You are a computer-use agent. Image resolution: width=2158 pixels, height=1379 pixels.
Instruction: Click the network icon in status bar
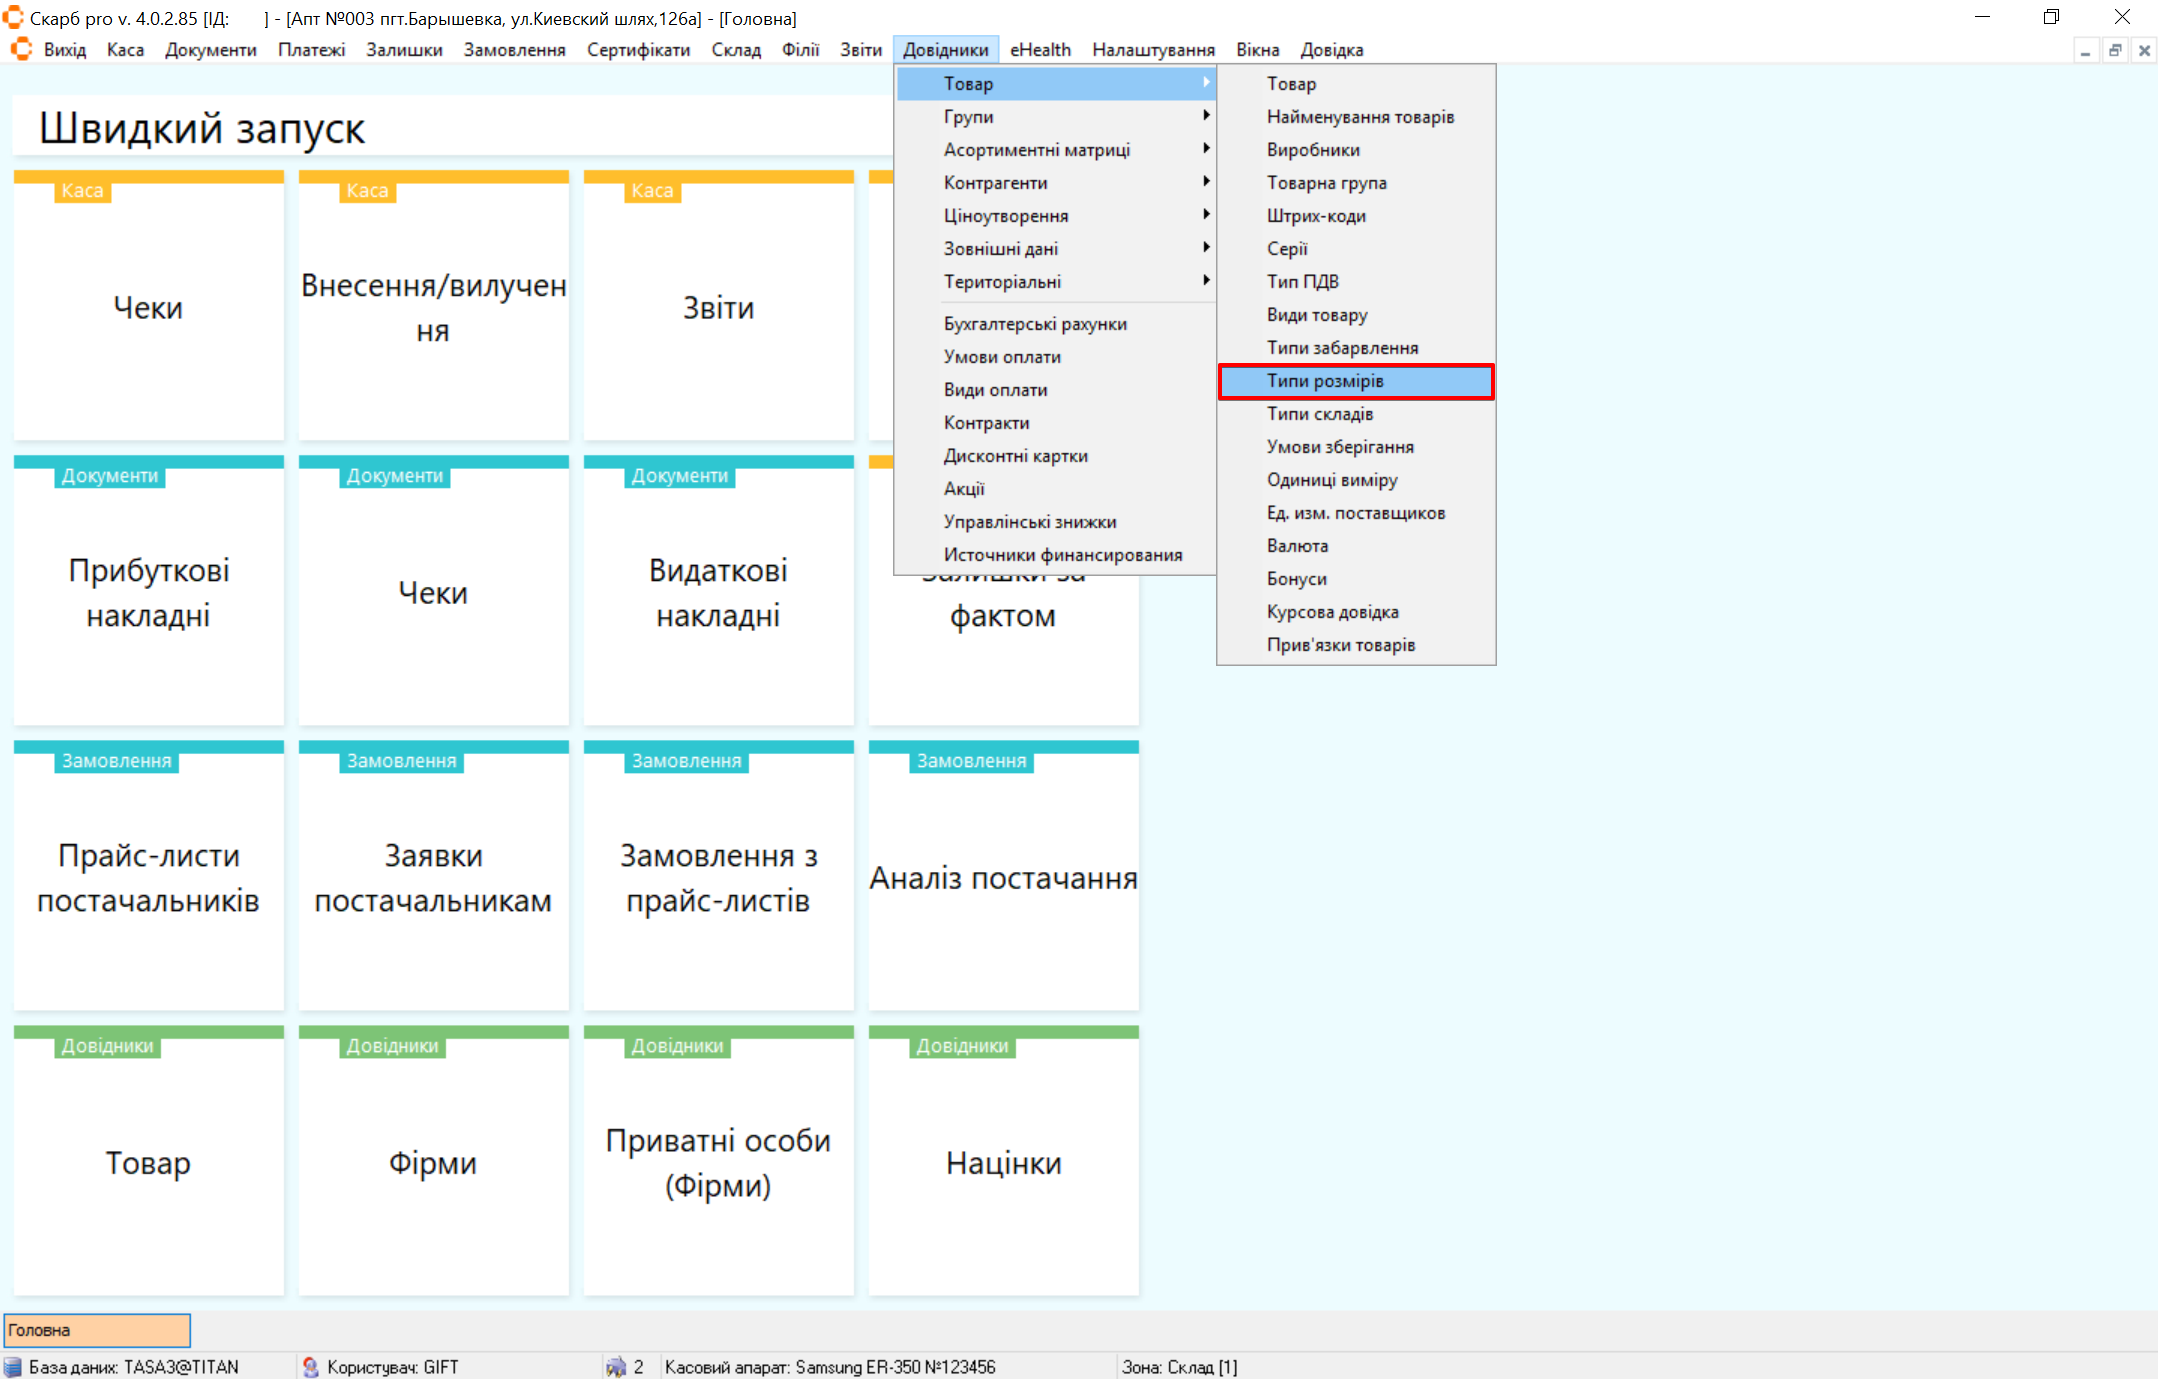click(616, 1367)
